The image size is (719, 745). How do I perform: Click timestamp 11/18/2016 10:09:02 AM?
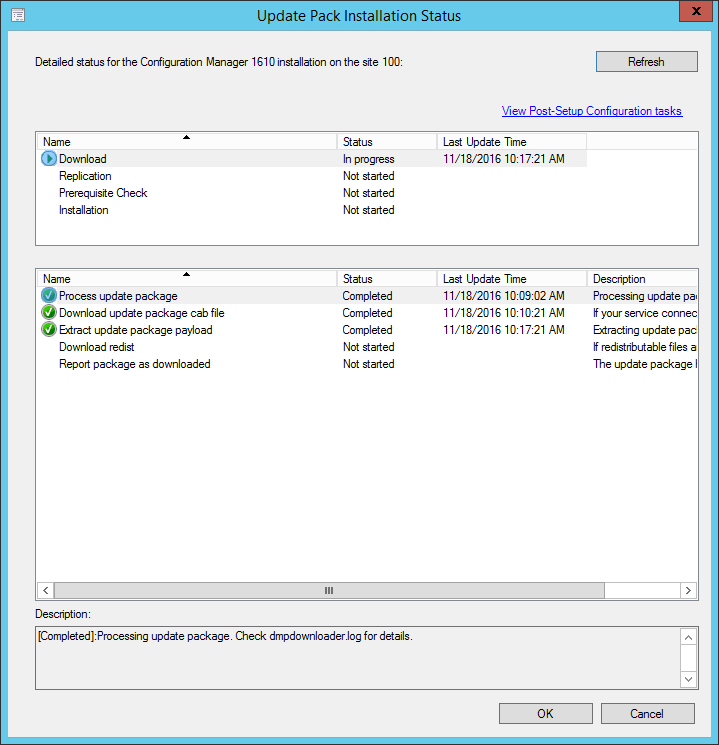504,296
